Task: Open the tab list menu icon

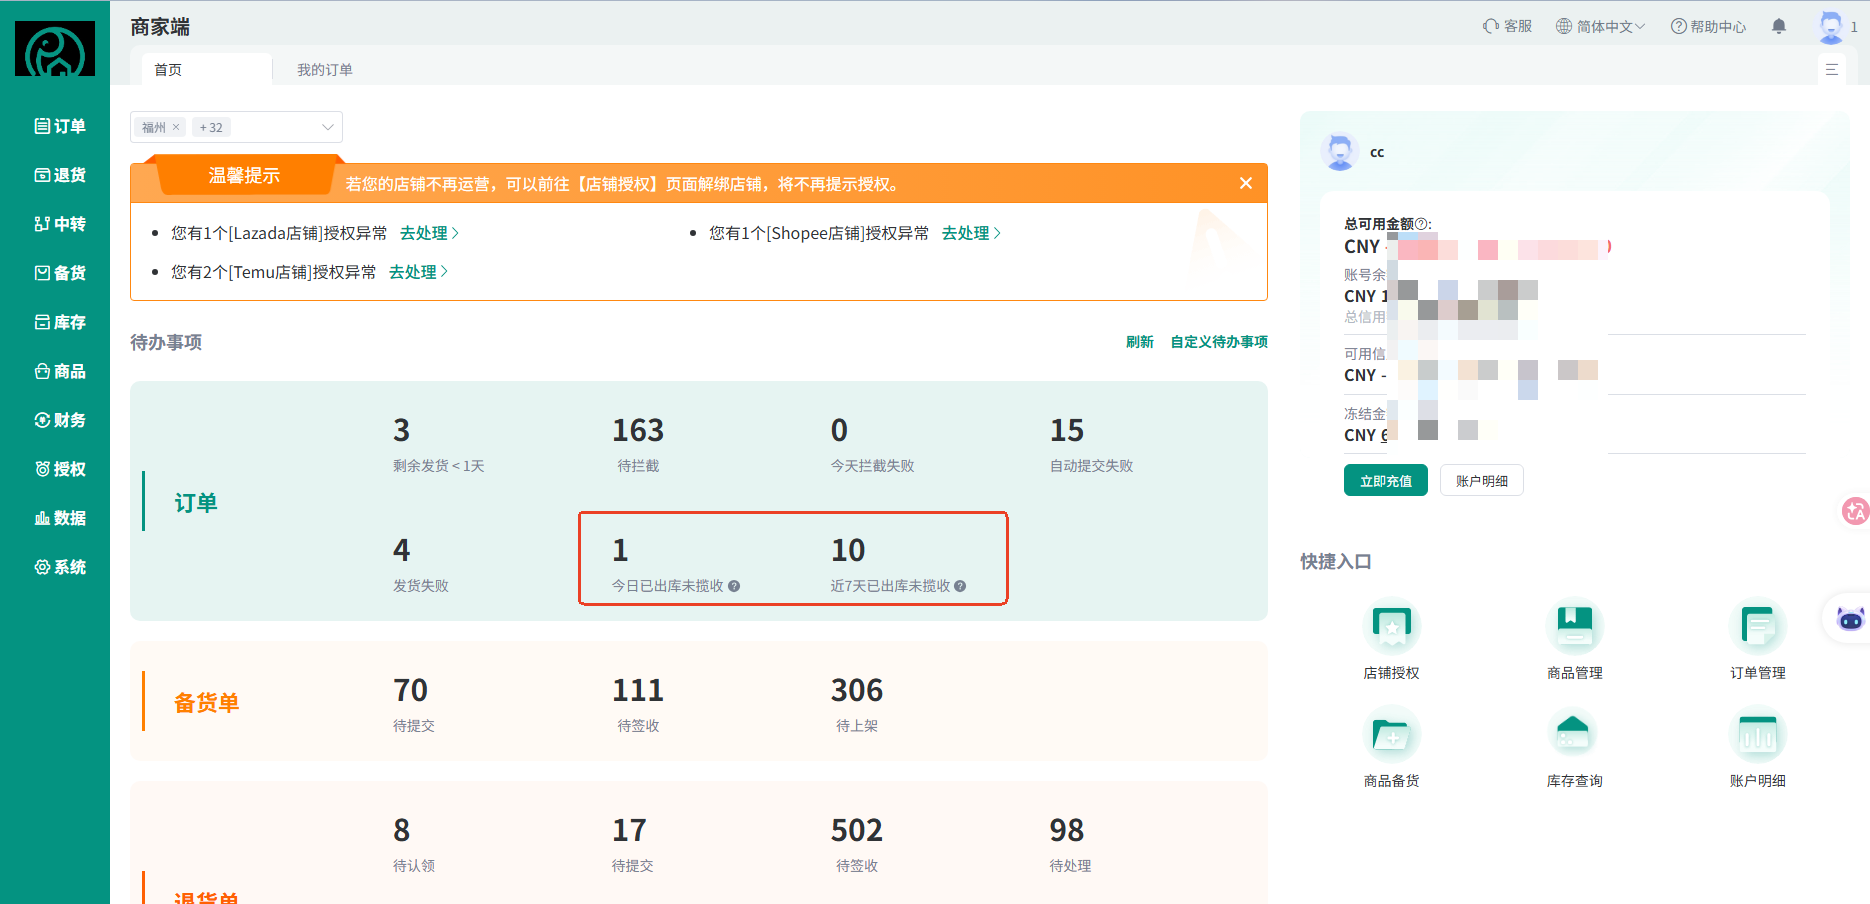Action: click(1832, 69)
